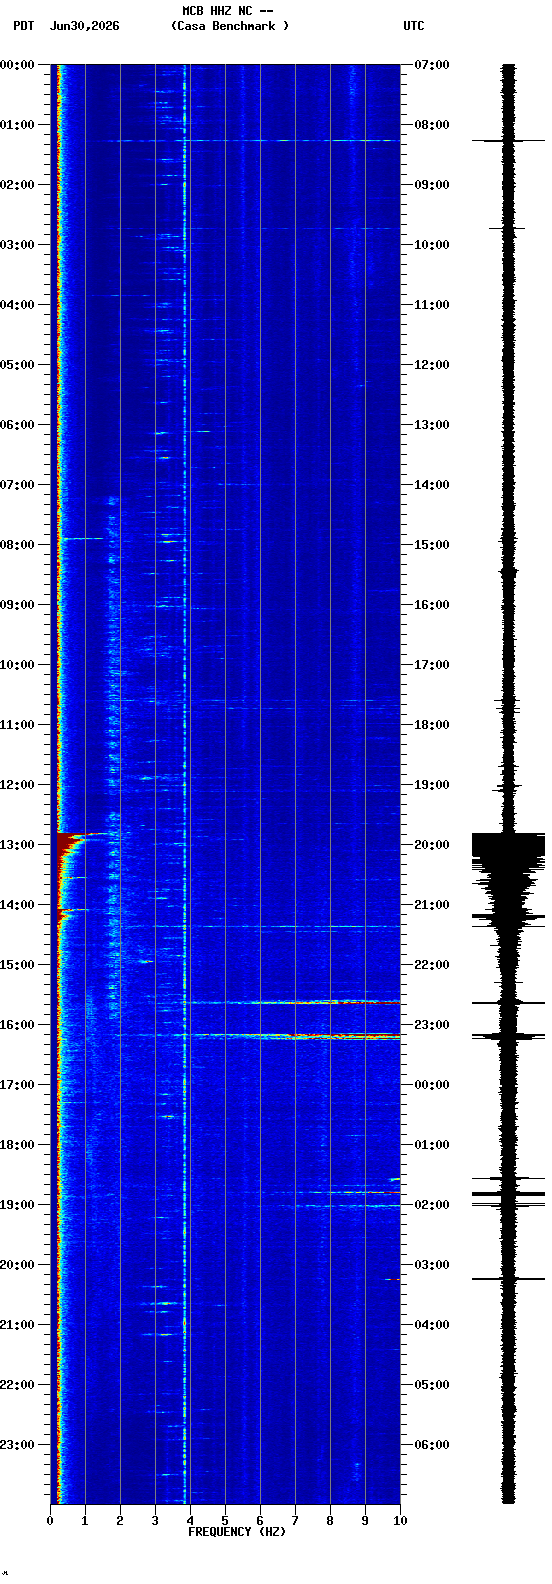Click the title text 'MCB HHZ NC --'
This screenshot has width=552, height=1584.
pos(227,11)
